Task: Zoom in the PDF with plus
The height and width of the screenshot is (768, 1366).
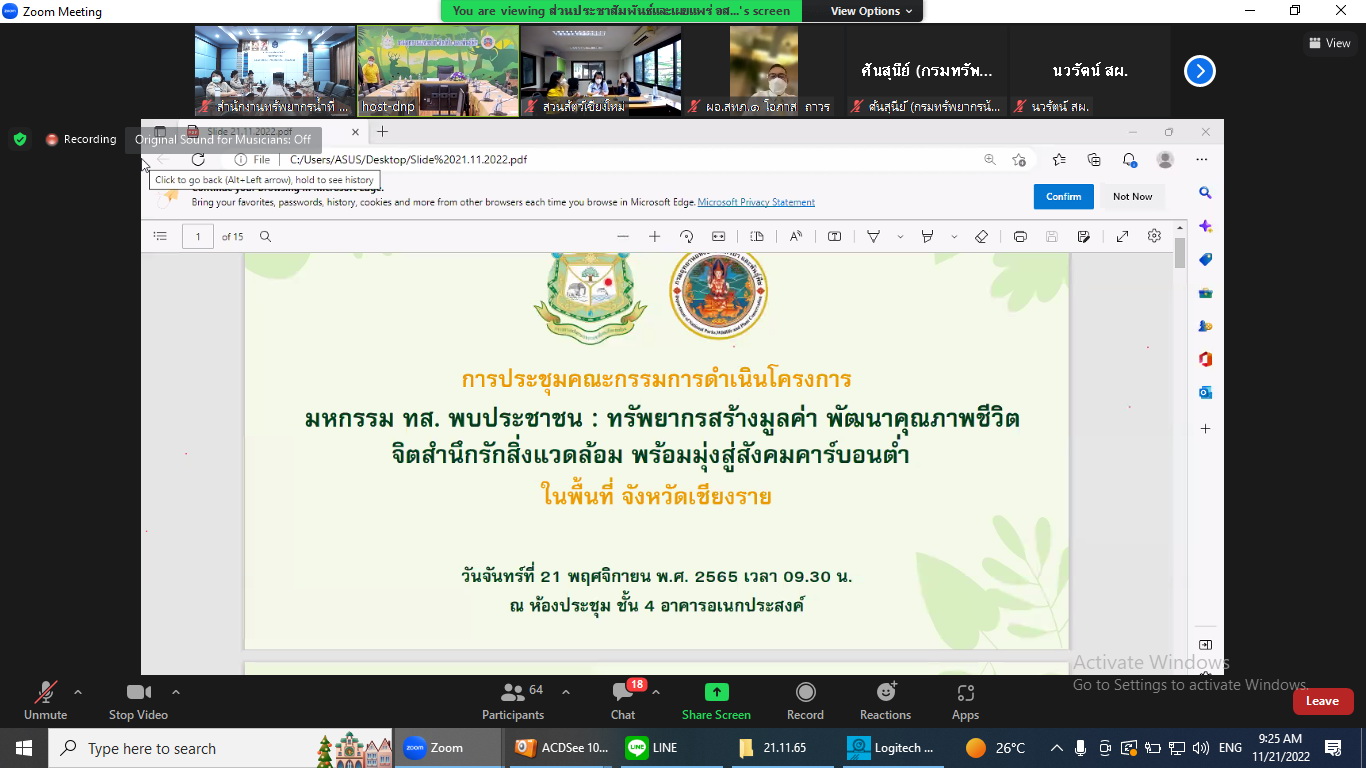Action: [x=655, y=237]
